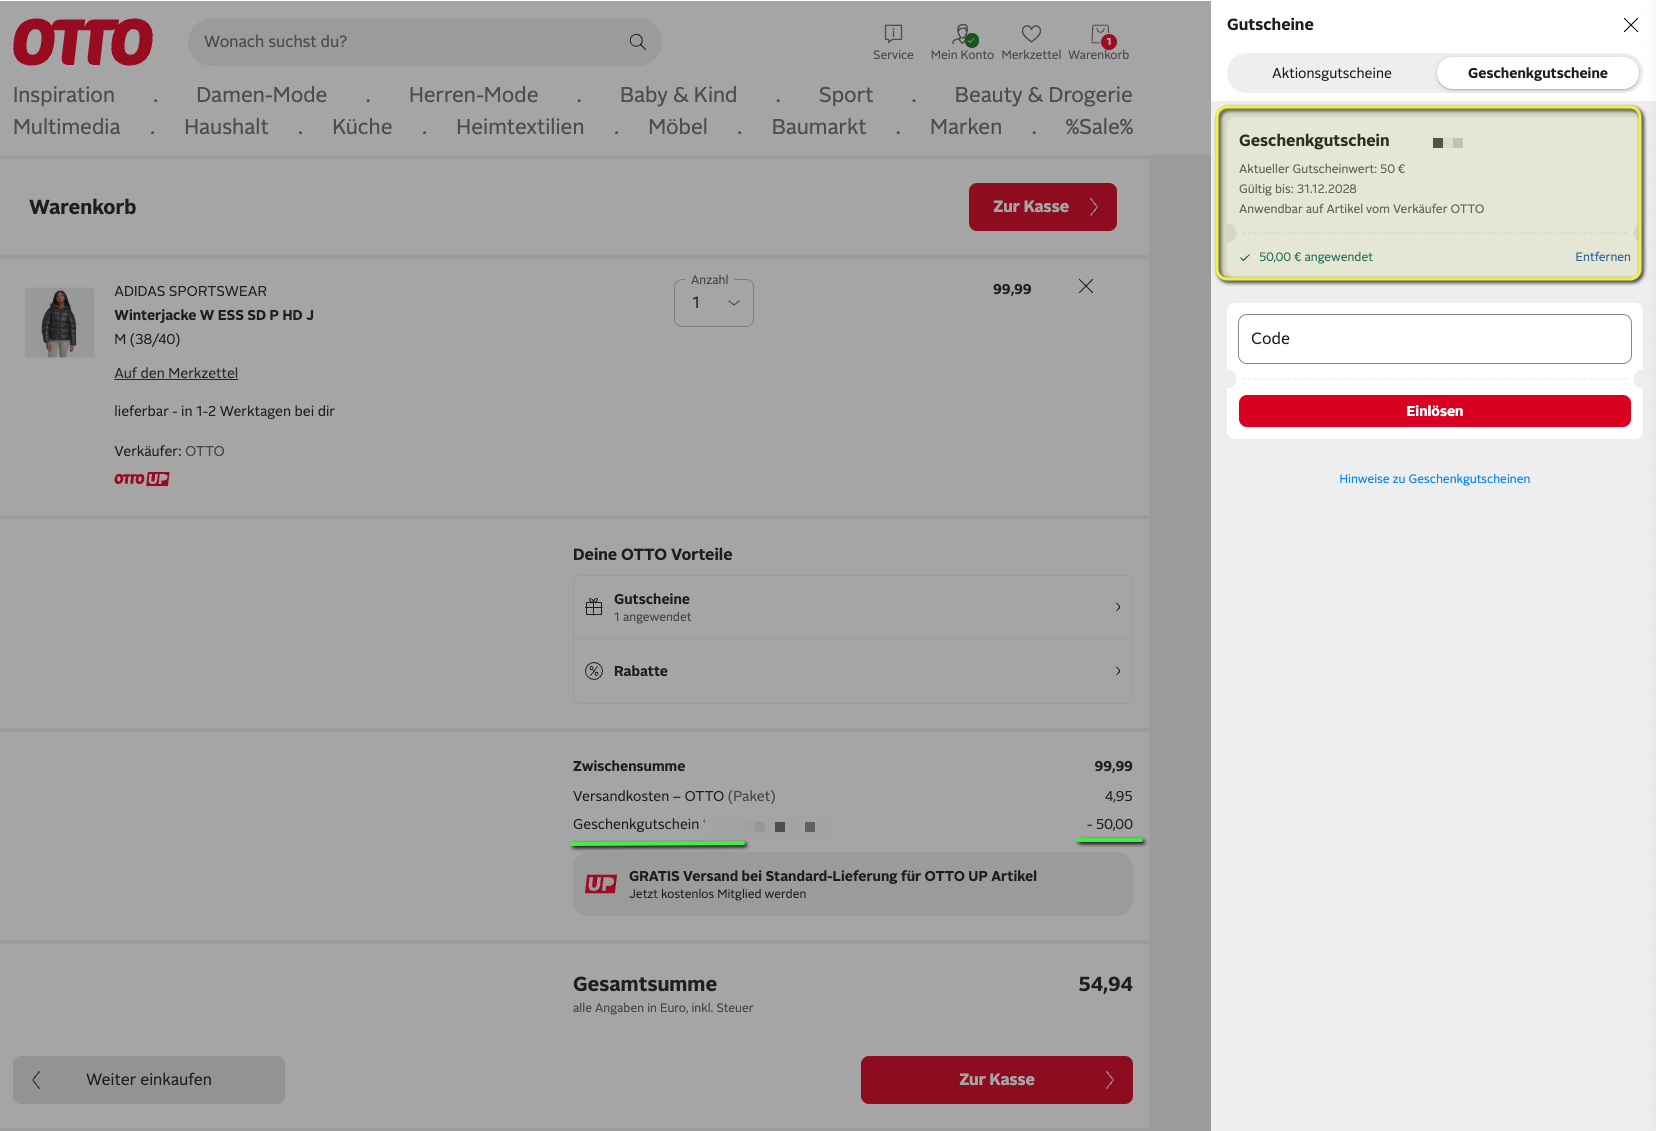1656x1131 pixels.
Task: Expand the Rabatte row chevron
Action: pos(1118,671)
